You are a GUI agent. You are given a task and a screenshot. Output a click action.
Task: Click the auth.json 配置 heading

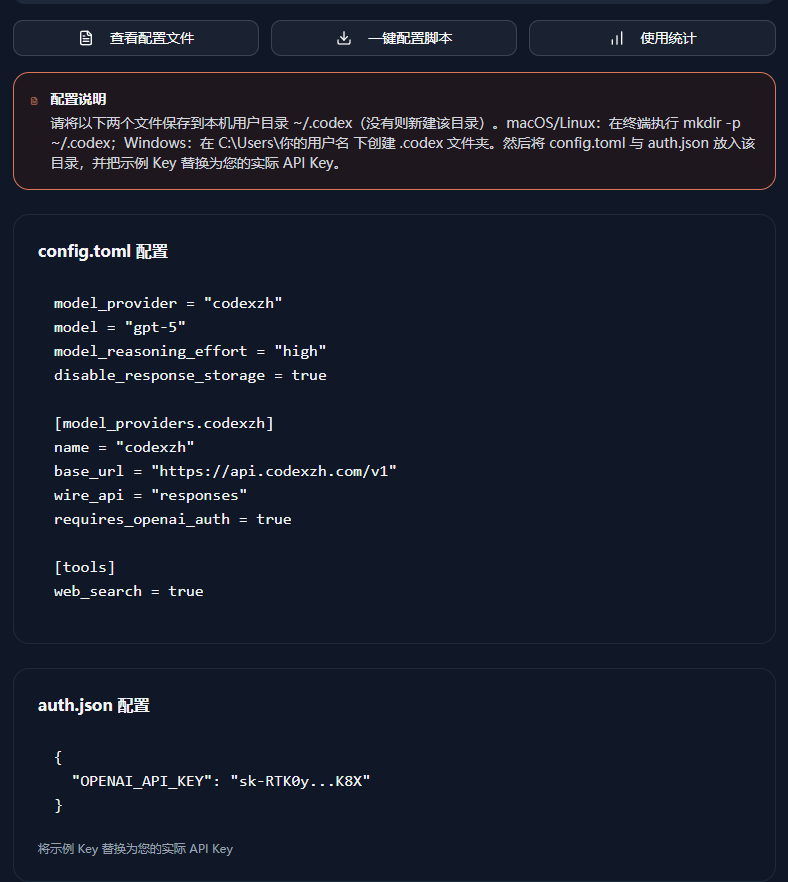tap(94, 705)
